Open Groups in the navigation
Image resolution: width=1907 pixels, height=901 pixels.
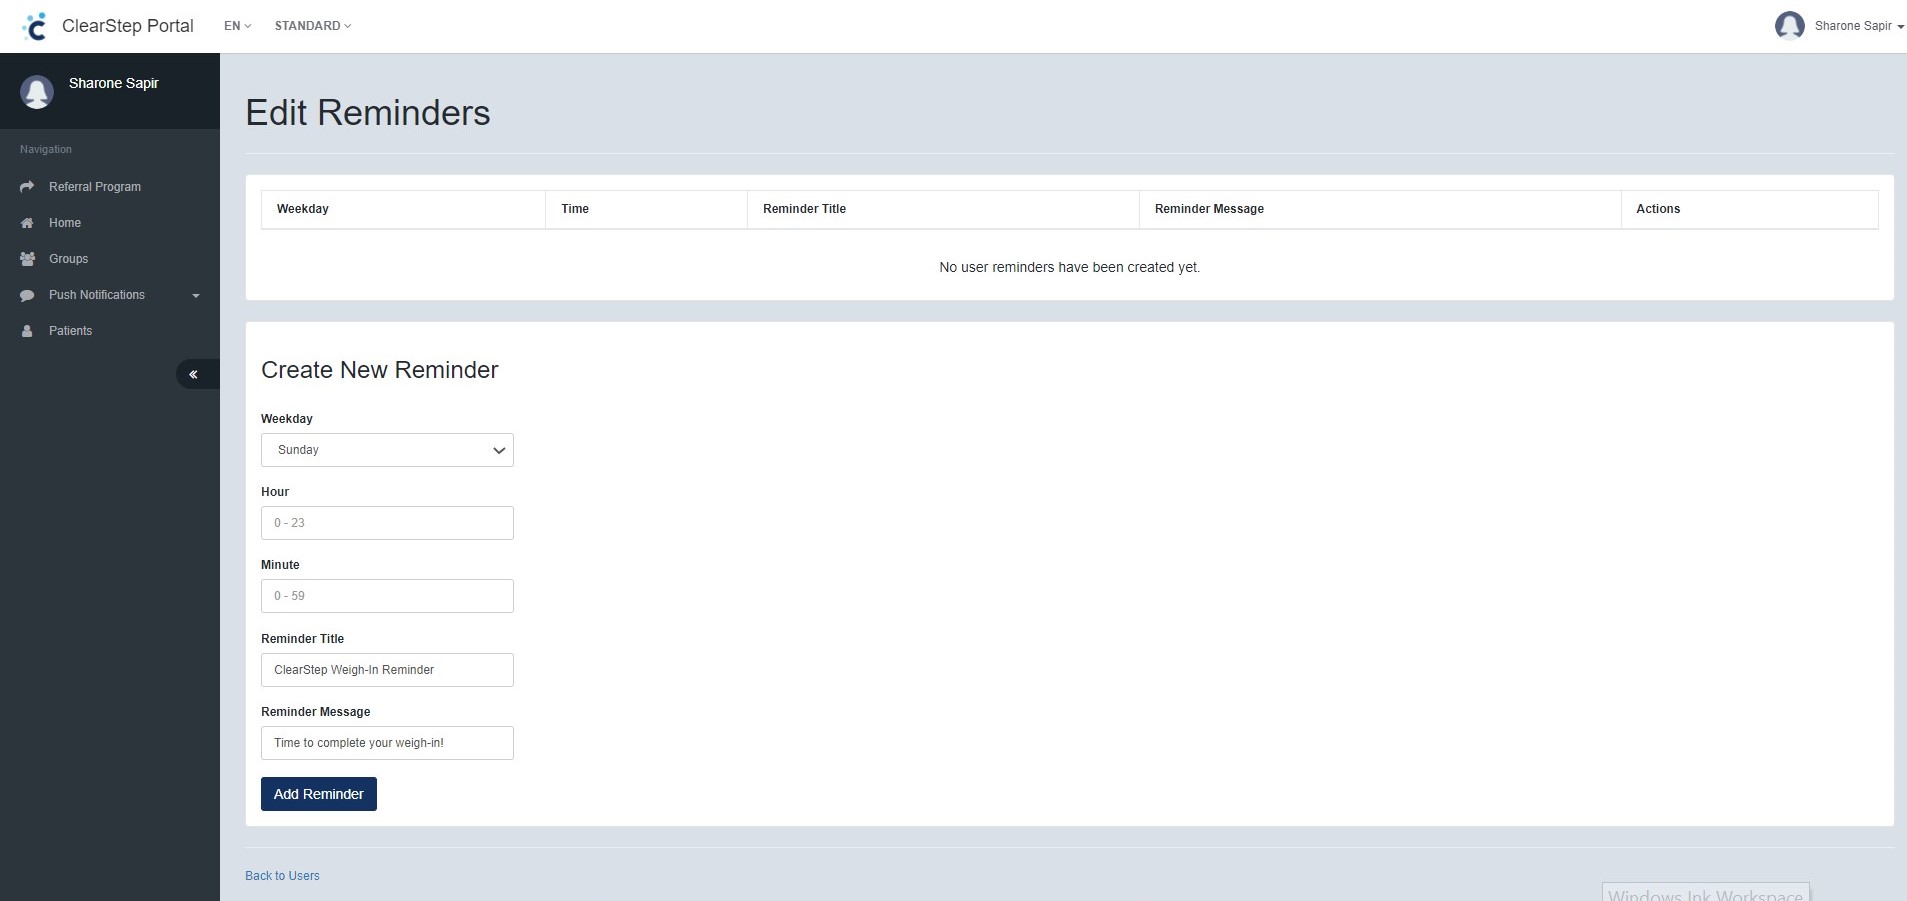68,259
